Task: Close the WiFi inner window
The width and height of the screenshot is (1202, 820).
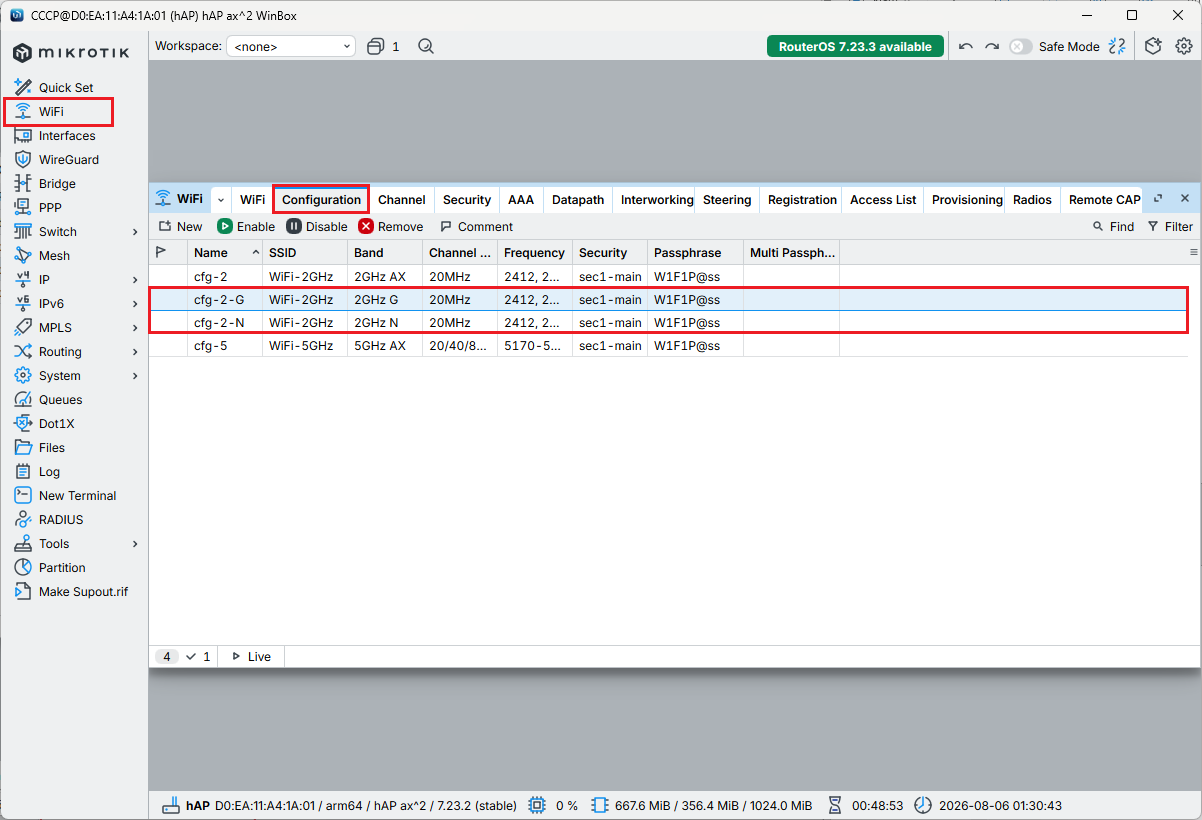Action: pos(1185,199)
